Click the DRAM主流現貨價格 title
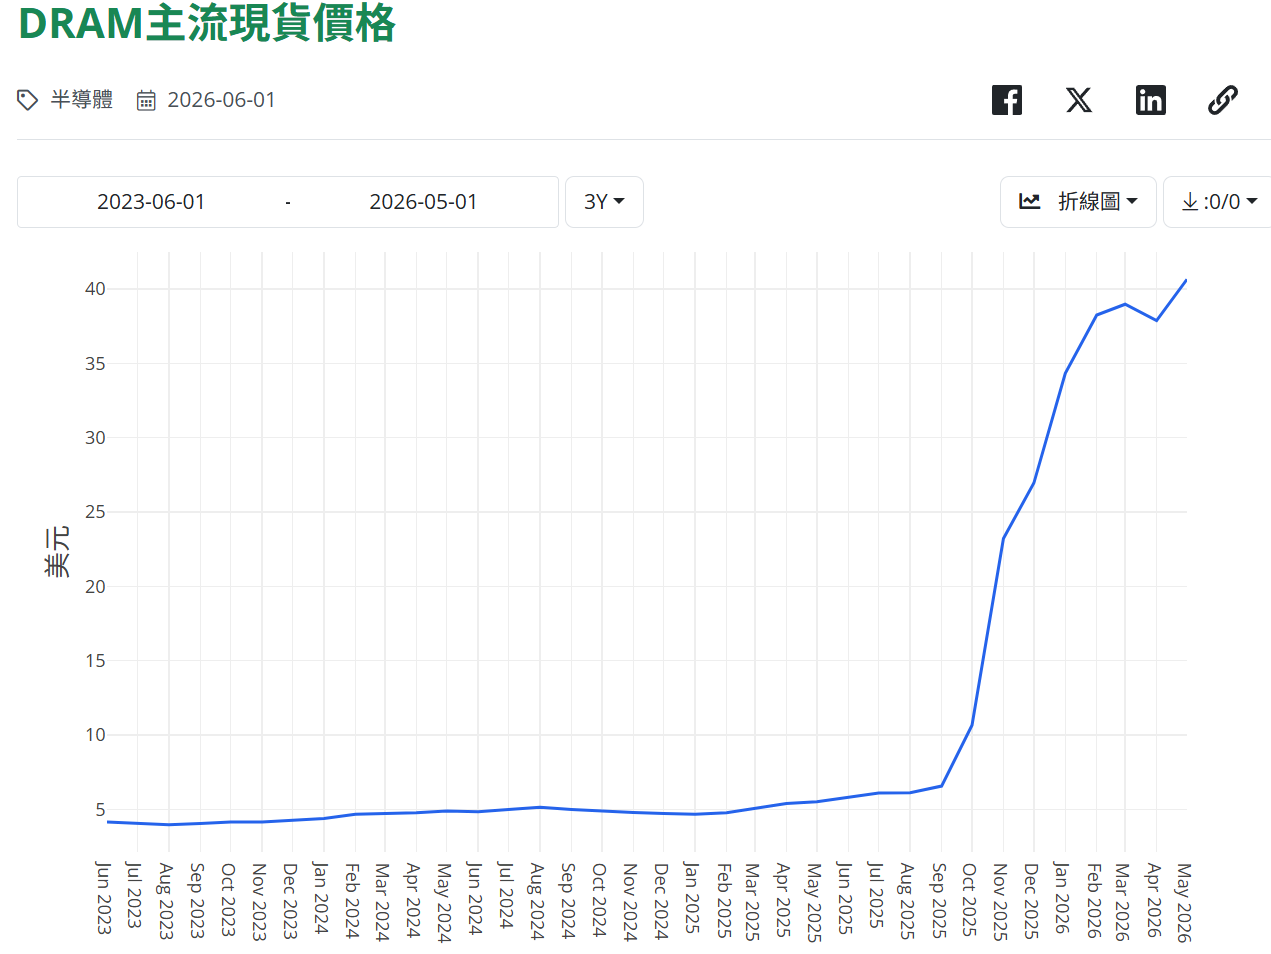Image resolution: width=1271 pixels, height=954 pixels. click(x=207, y=23)
